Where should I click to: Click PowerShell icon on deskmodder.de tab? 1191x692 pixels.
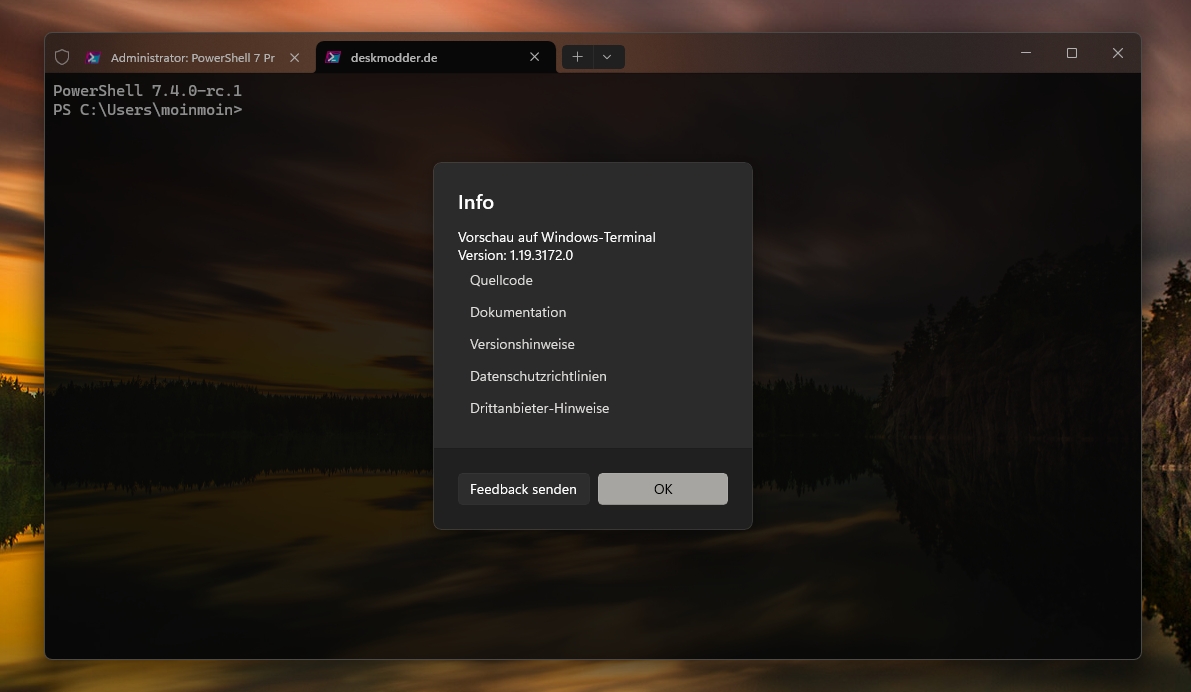(333, 58)
